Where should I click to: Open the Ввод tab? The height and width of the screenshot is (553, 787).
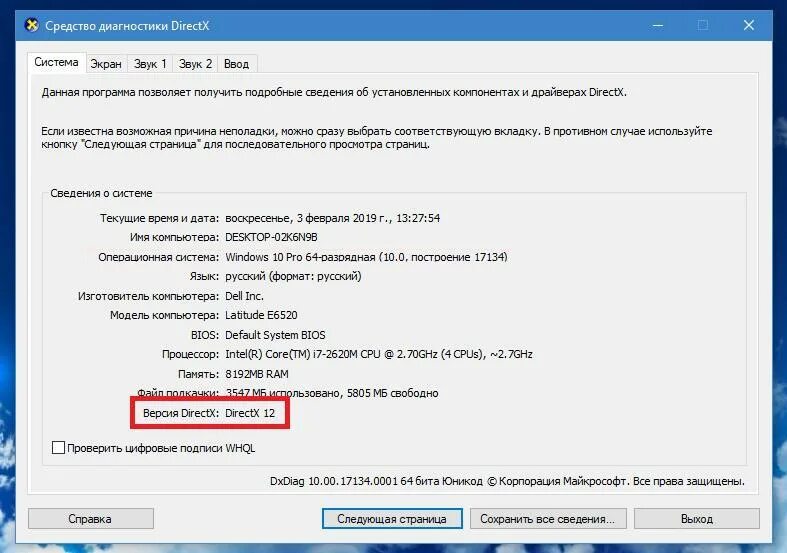point(236,64)
